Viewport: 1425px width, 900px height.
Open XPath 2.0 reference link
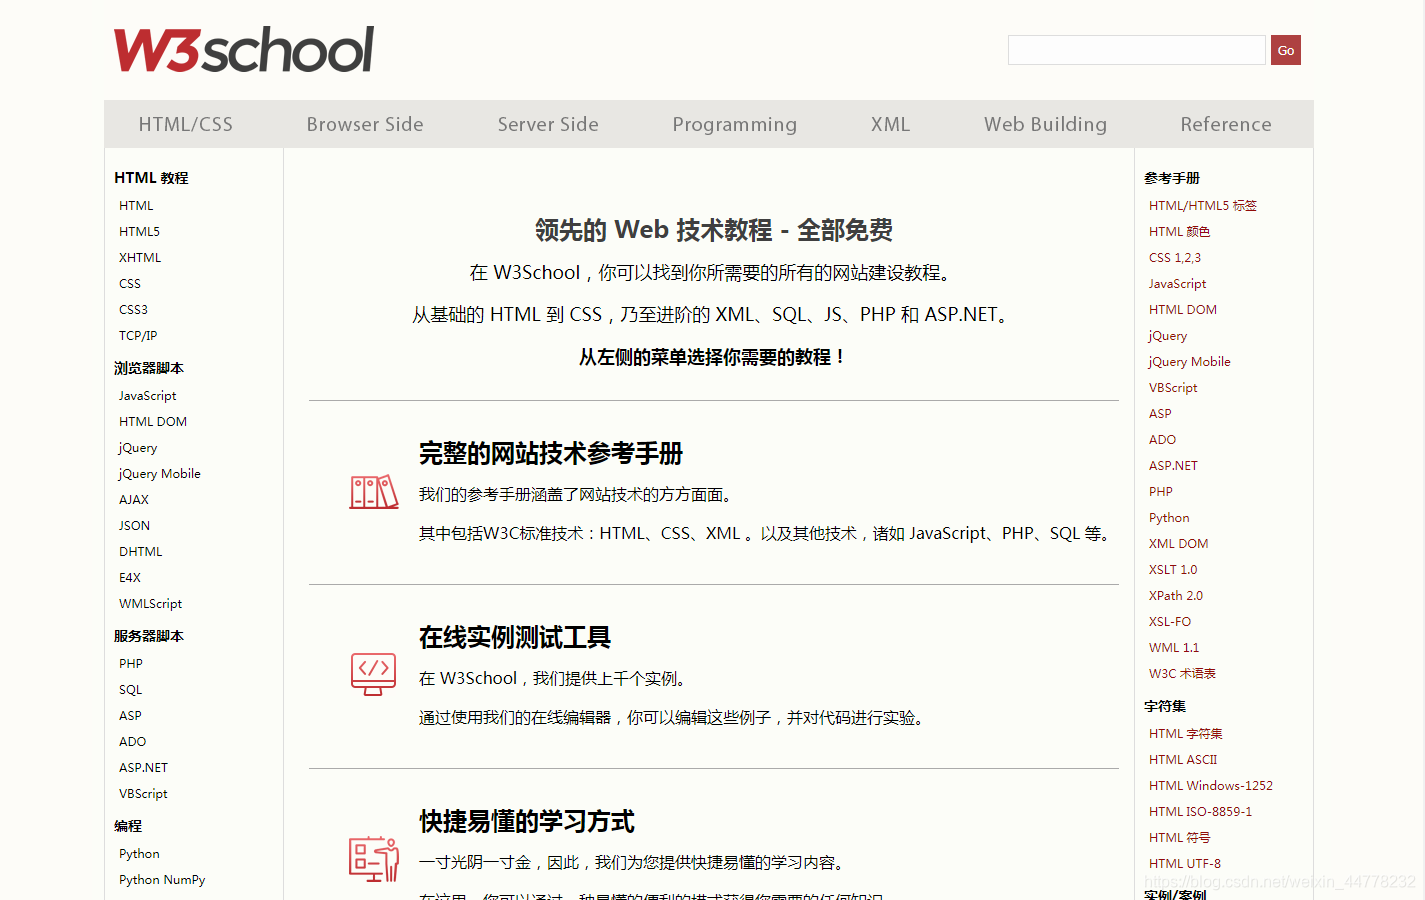coord(1176,595)
